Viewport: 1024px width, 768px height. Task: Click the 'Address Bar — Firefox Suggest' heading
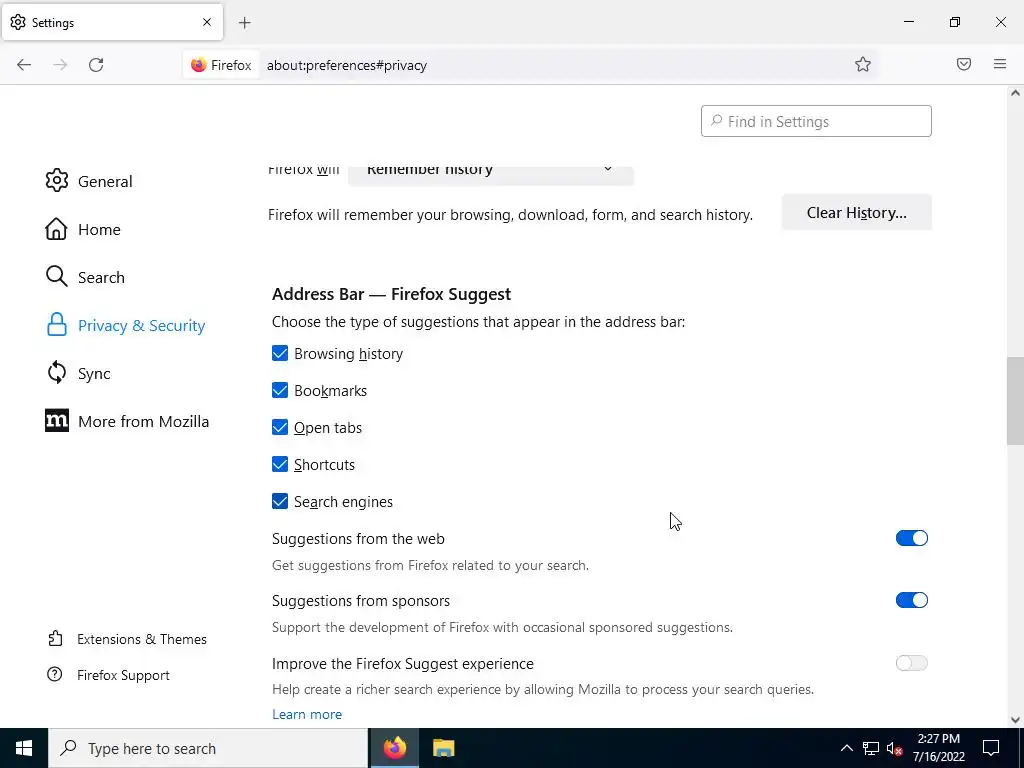click(x=391, y=294)
